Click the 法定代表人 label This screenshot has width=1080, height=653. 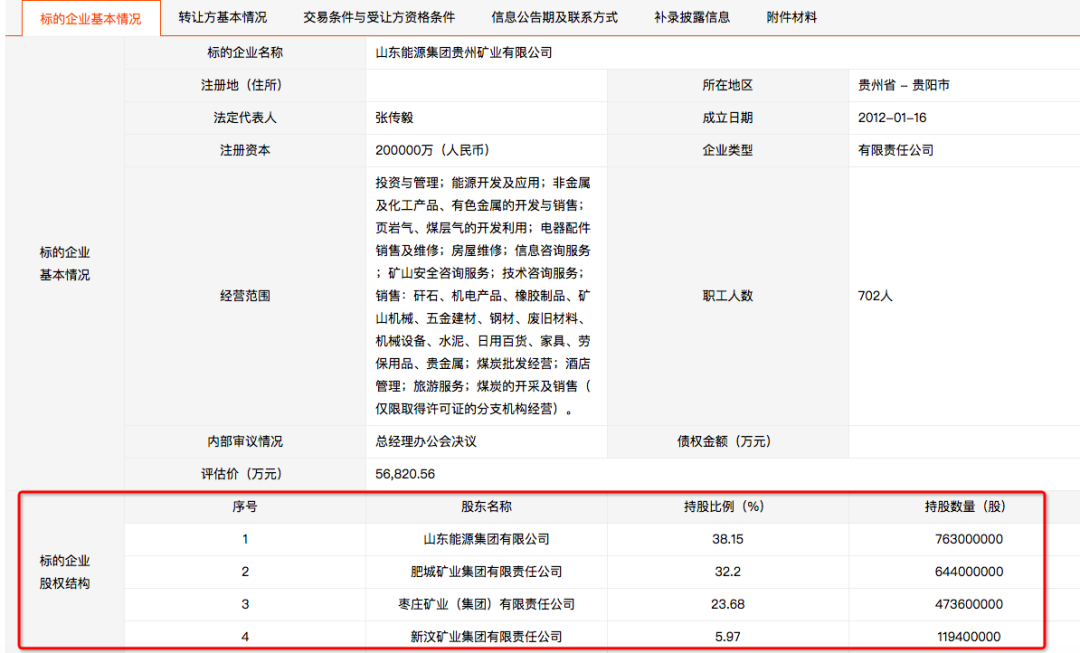pos(245,118)
